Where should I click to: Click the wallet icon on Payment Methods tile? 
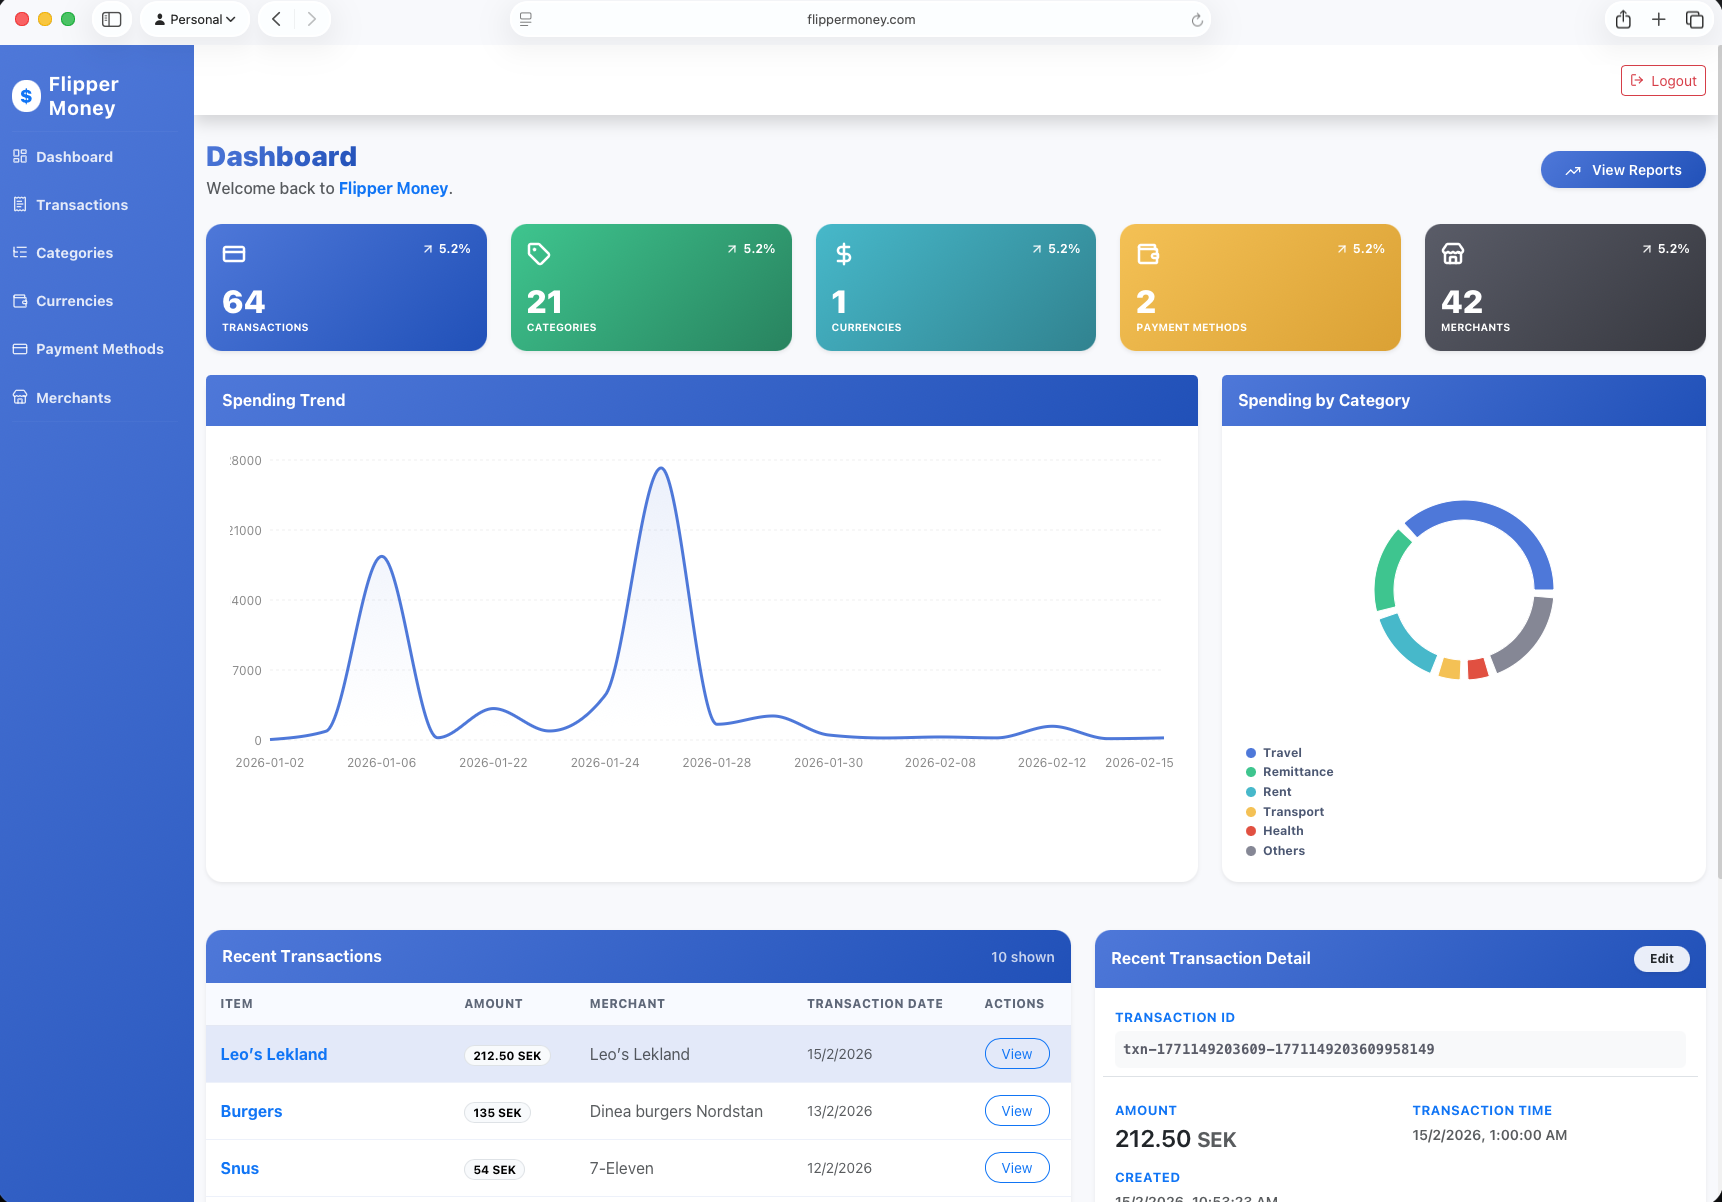click(1148, 254)
